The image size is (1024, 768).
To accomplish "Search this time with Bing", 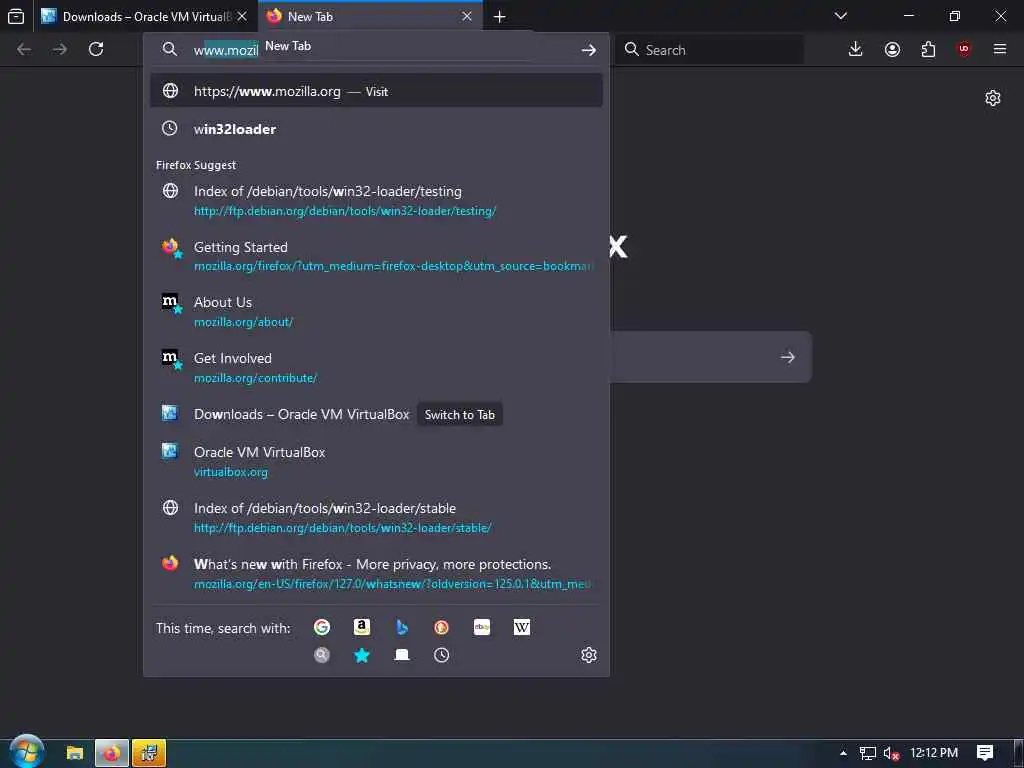I will pyautogui.click(x=402, y=628).
